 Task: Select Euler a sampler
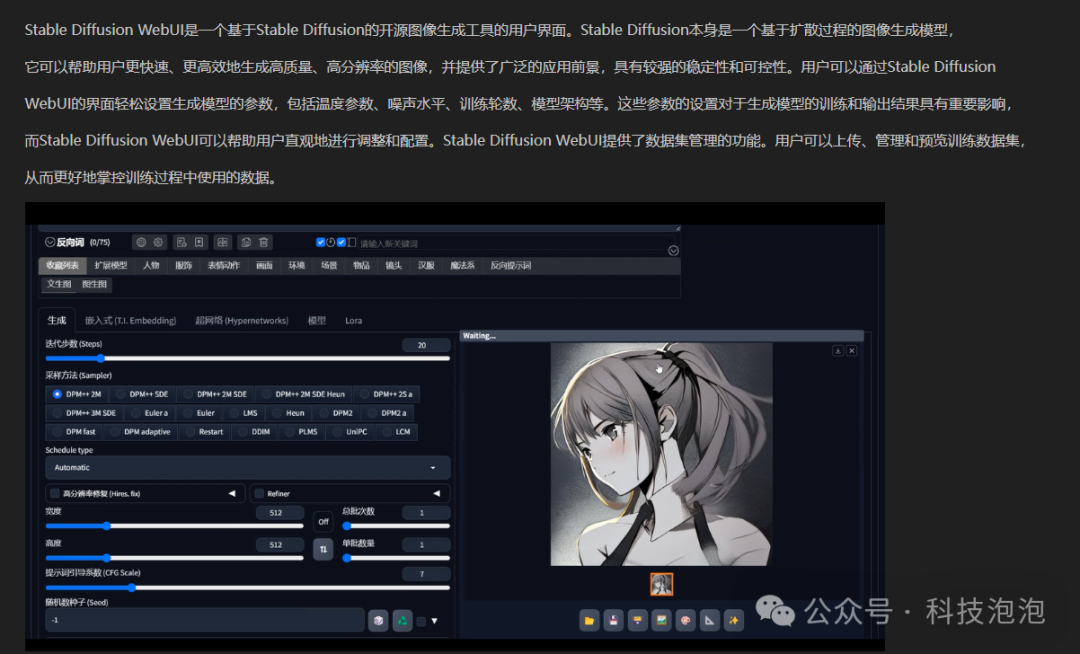pyautogui.click(x=149, y=413)
